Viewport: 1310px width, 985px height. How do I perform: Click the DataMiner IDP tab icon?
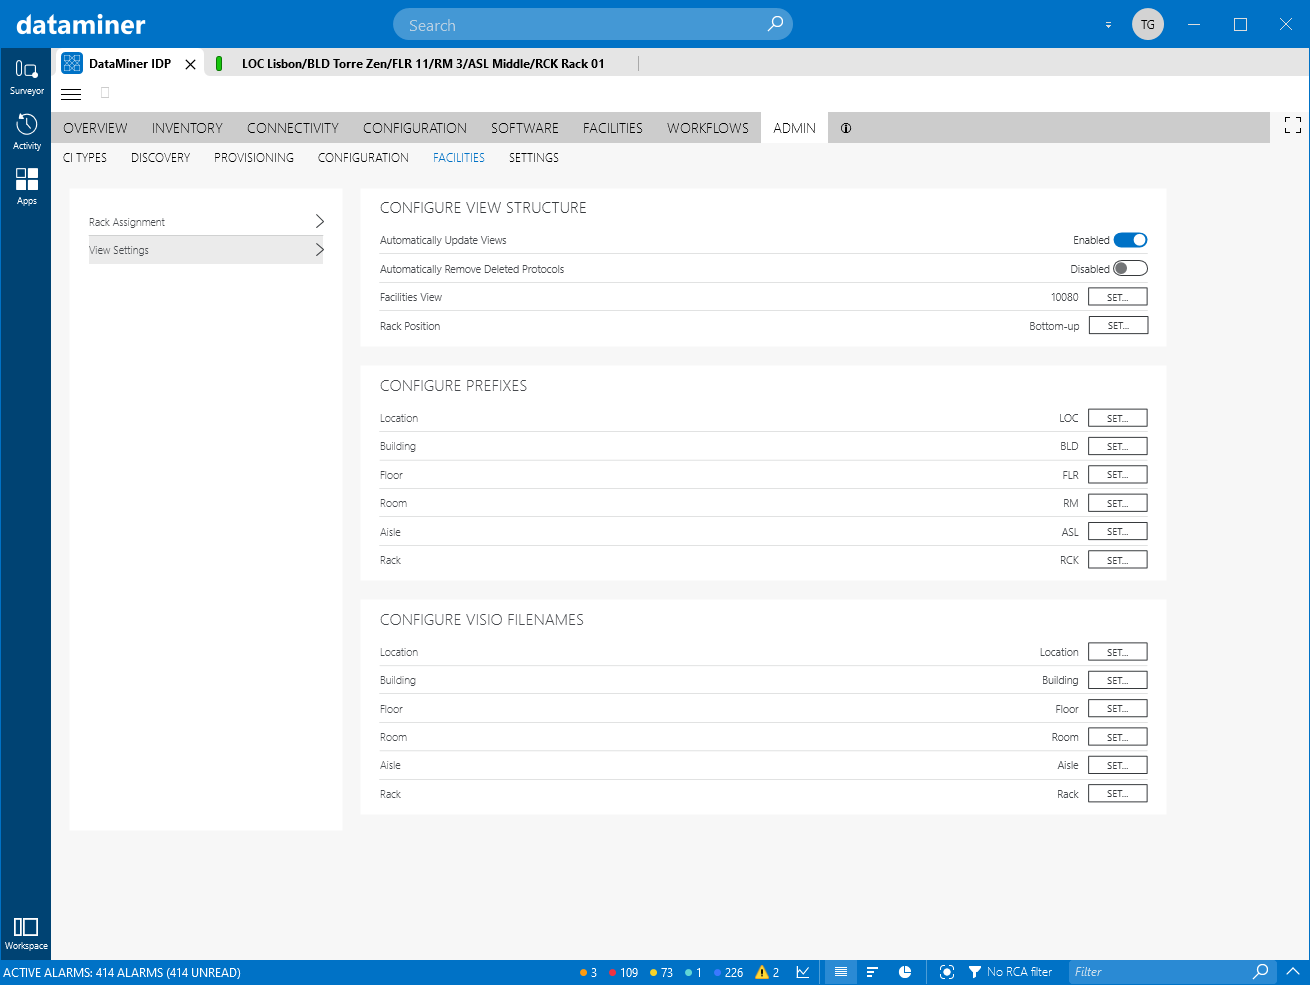[72, 63]
